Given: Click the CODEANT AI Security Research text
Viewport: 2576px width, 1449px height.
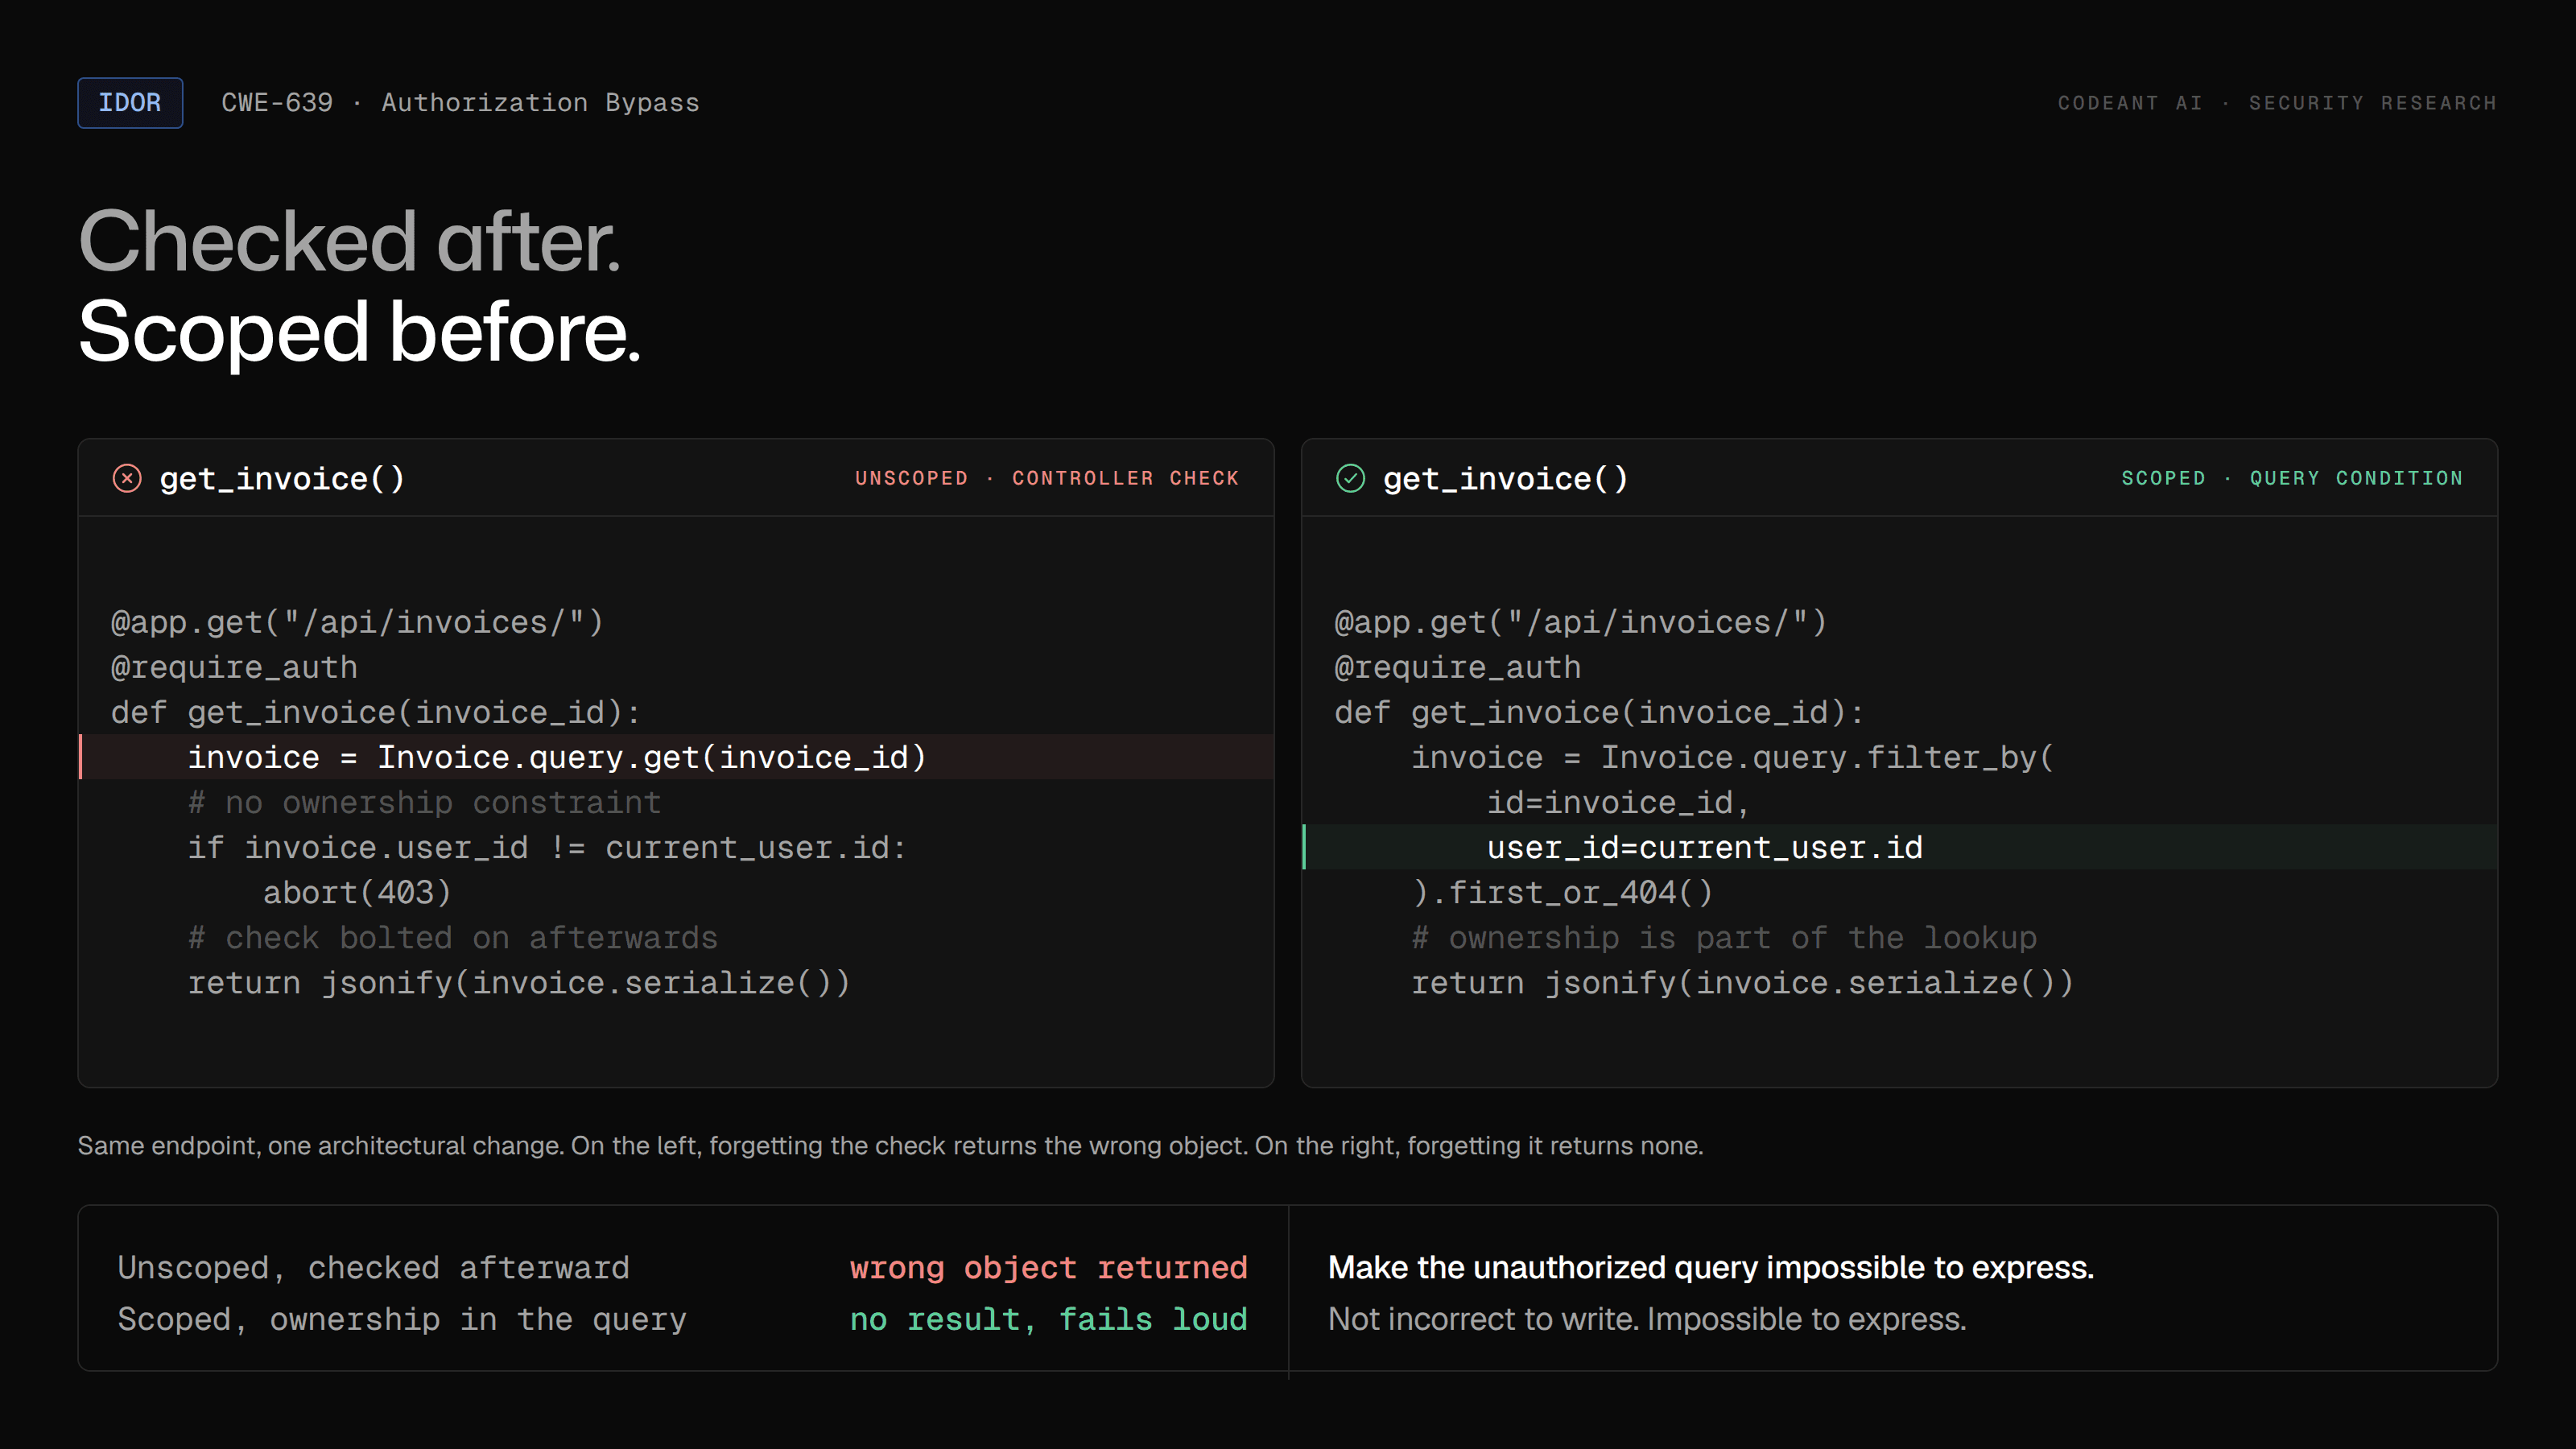Looking at the screenshot, I should pos(2277,103).
